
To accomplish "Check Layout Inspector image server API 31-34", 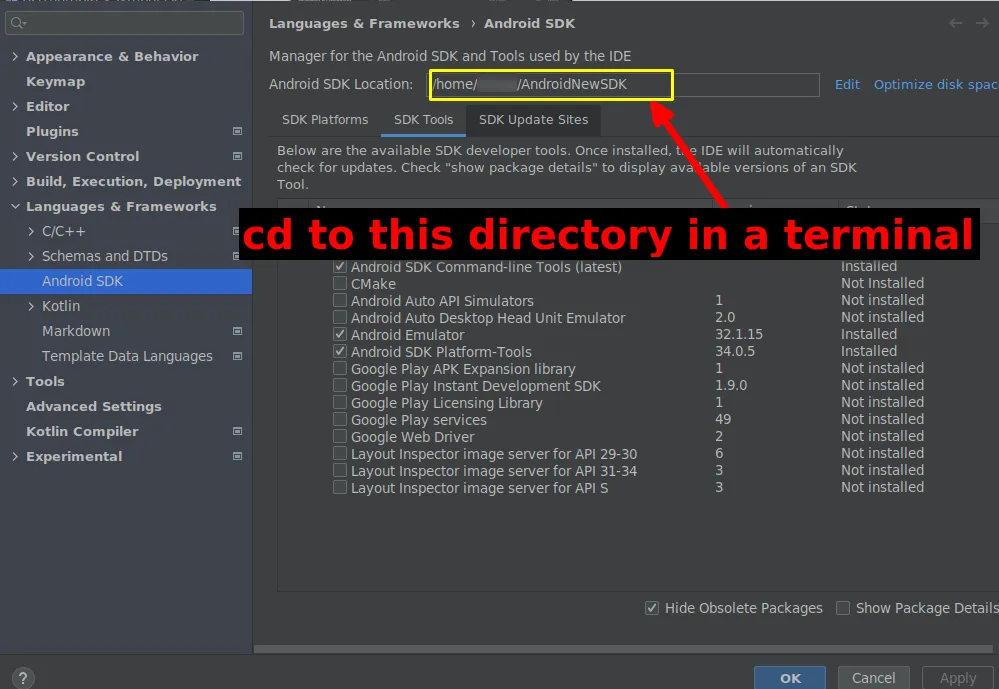I will (x=340, y=470).
